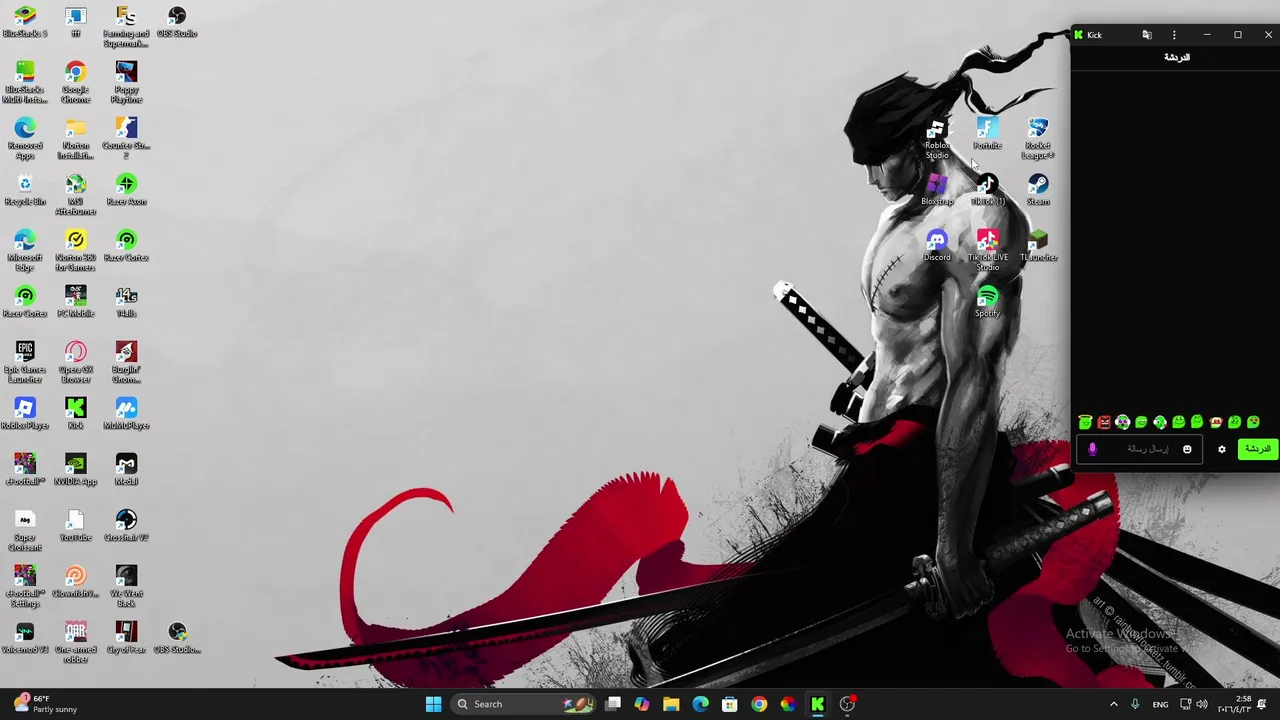Click the microphone icon in Kick chat input
This screenshot has height=720, width=1280.
[x=1092, y=450]
